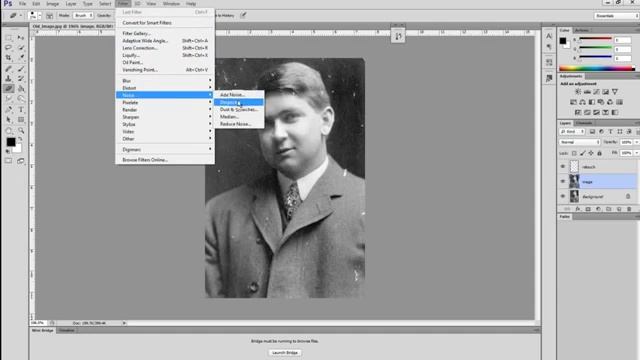Select the Eraser tool
Screen dimensions: 640x360
point(9,89)
